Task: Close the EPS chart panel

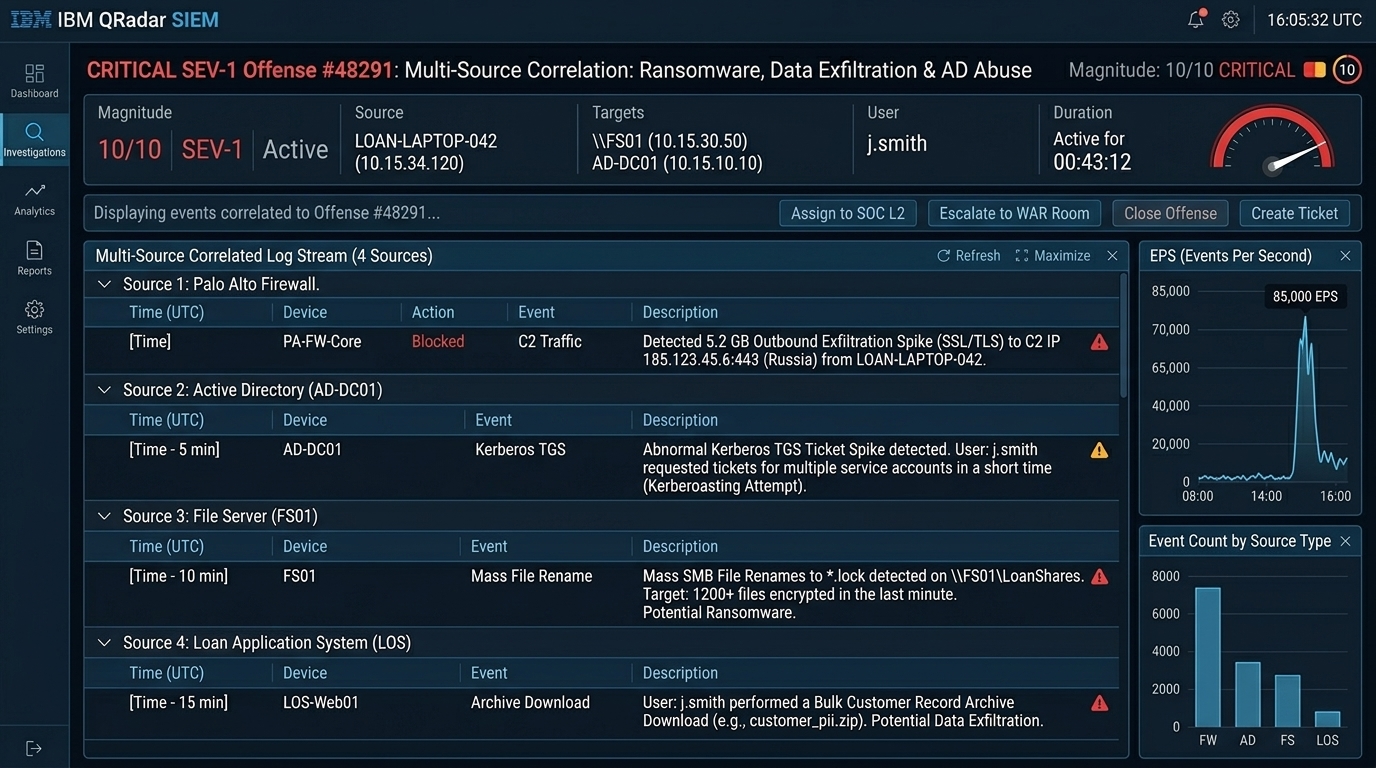Action: click(1345, 256)
